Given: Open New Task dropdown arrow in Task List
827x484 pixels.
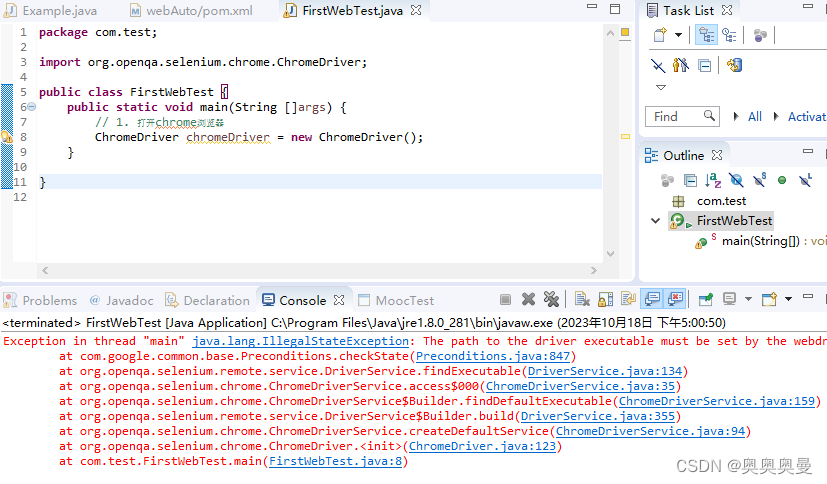Looking at the screenshot, I should (678, 35).
